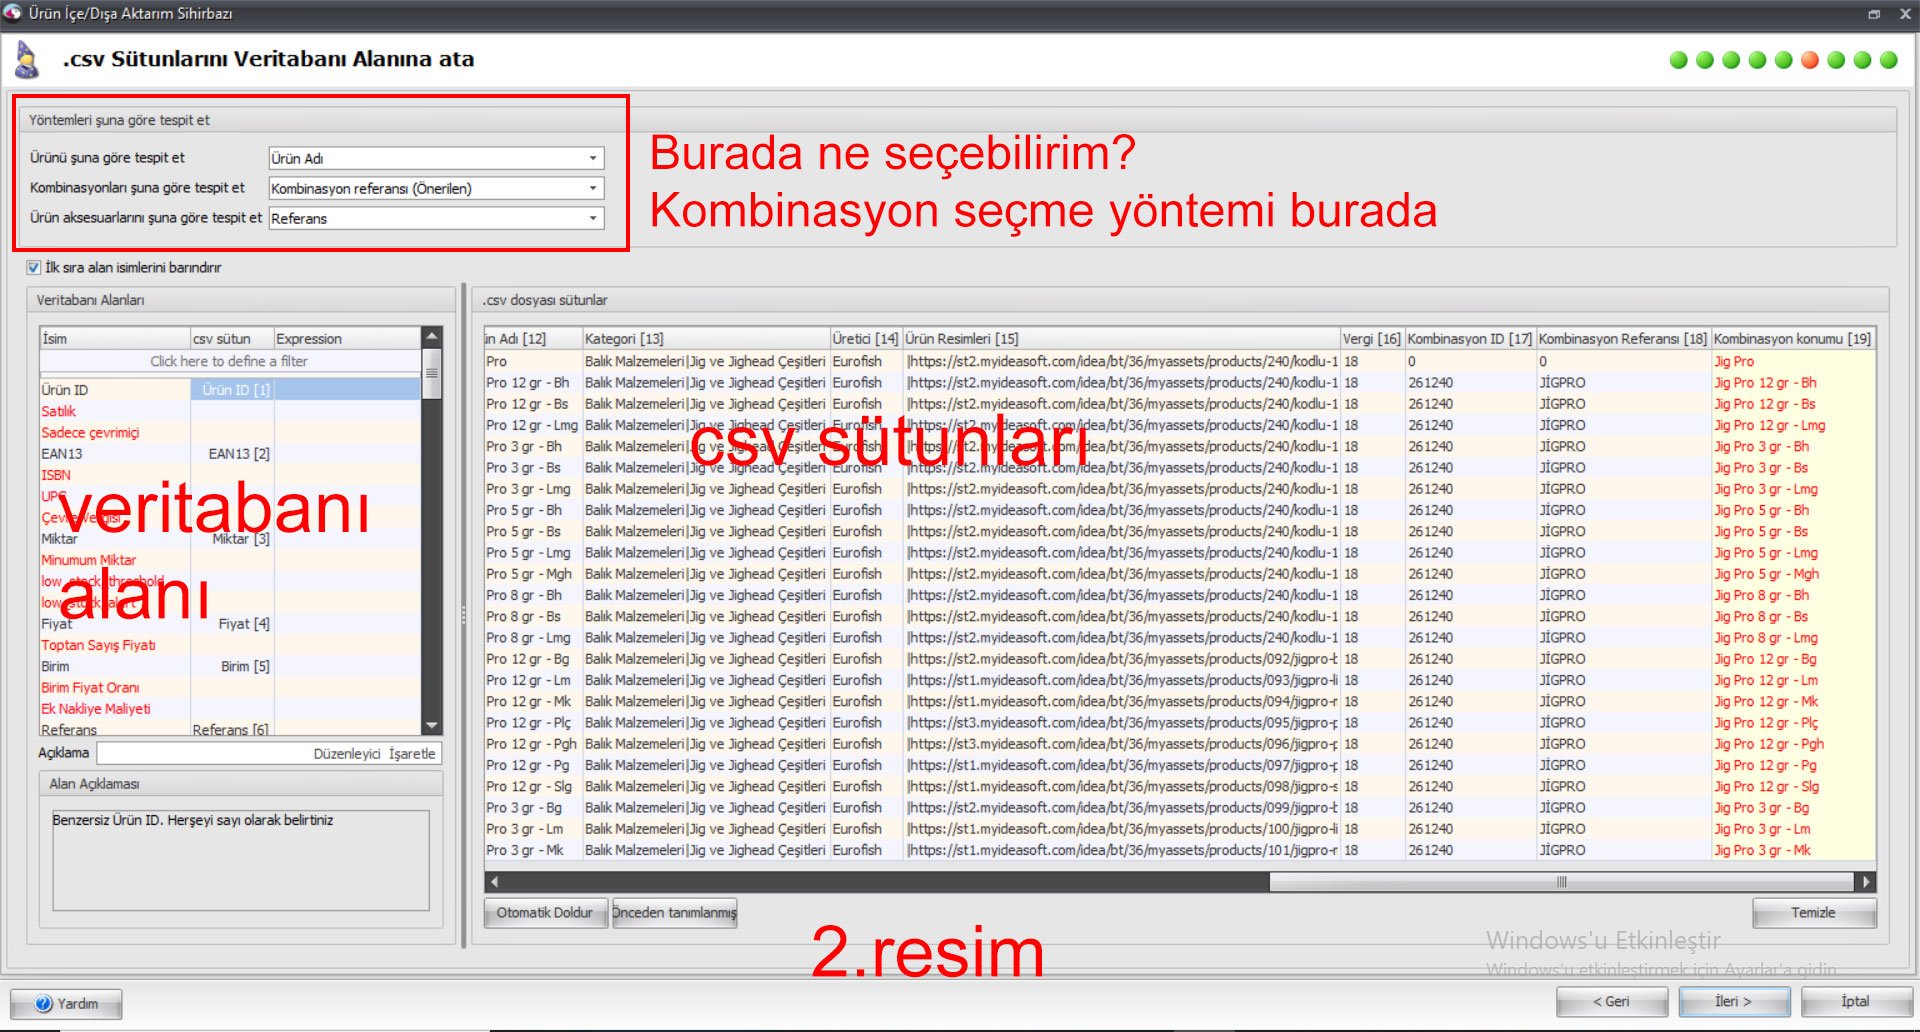Viewport: 1920px width, 1032px height.
Task: Select the 'Sadece çevrimiçi' database field
Action: [x=90, y=433]
